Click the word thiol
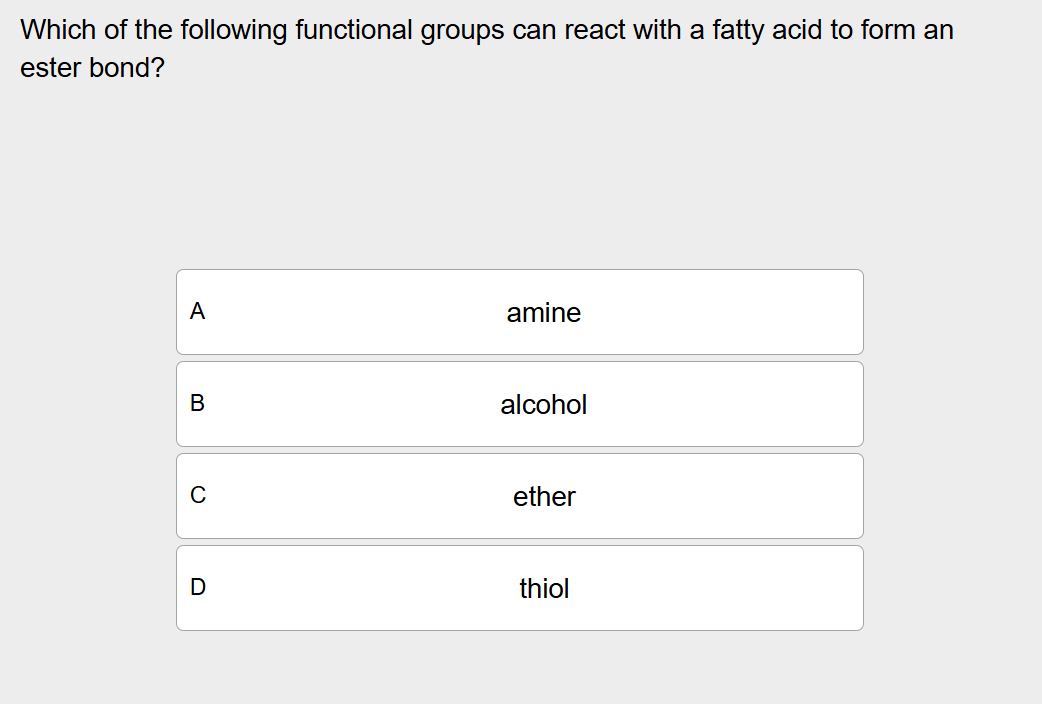The height and width of the screenshot is (704, 1042). pyautogui.click(x=544, y=589)
